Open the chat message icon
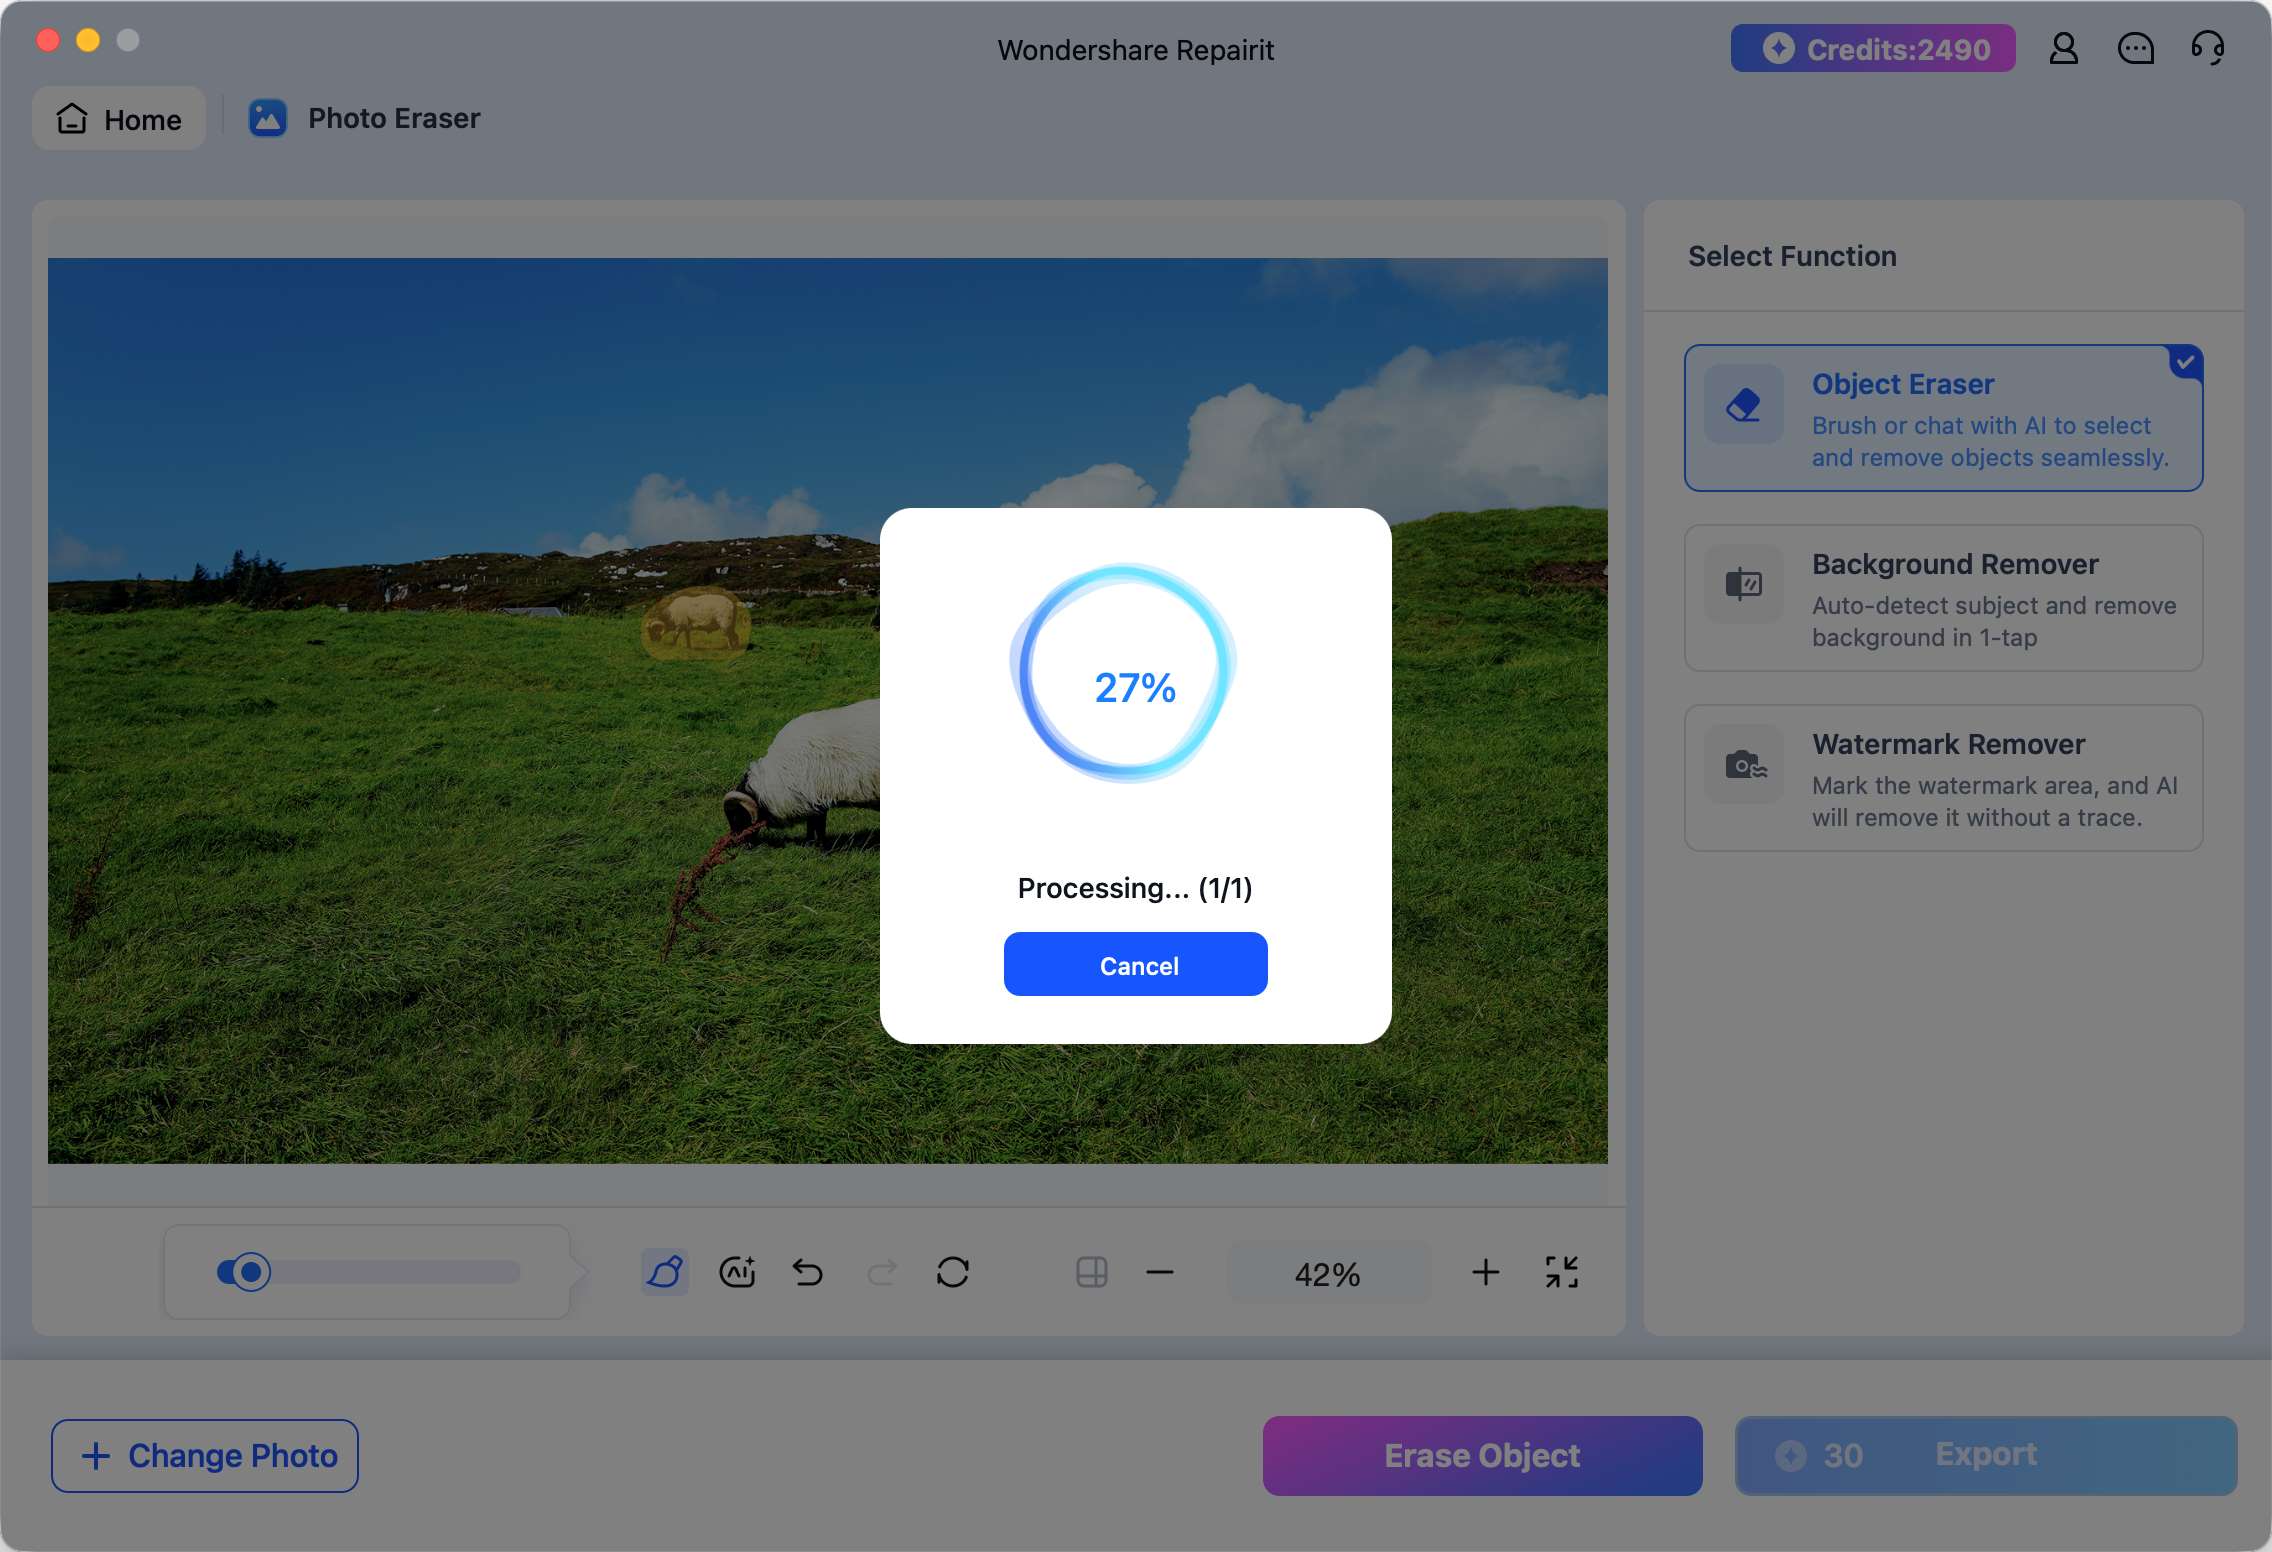2272x1552 pixels. (2135, 48)
